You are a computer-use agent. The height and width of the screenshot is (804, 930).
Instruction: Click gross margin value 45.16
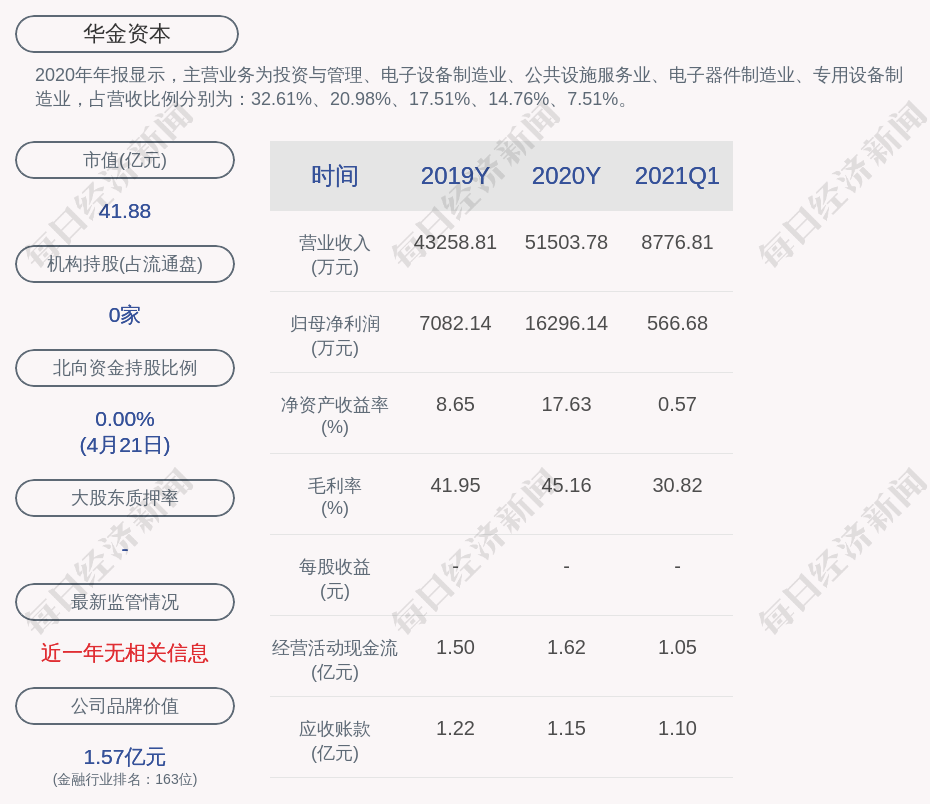[x=566, y=486]
